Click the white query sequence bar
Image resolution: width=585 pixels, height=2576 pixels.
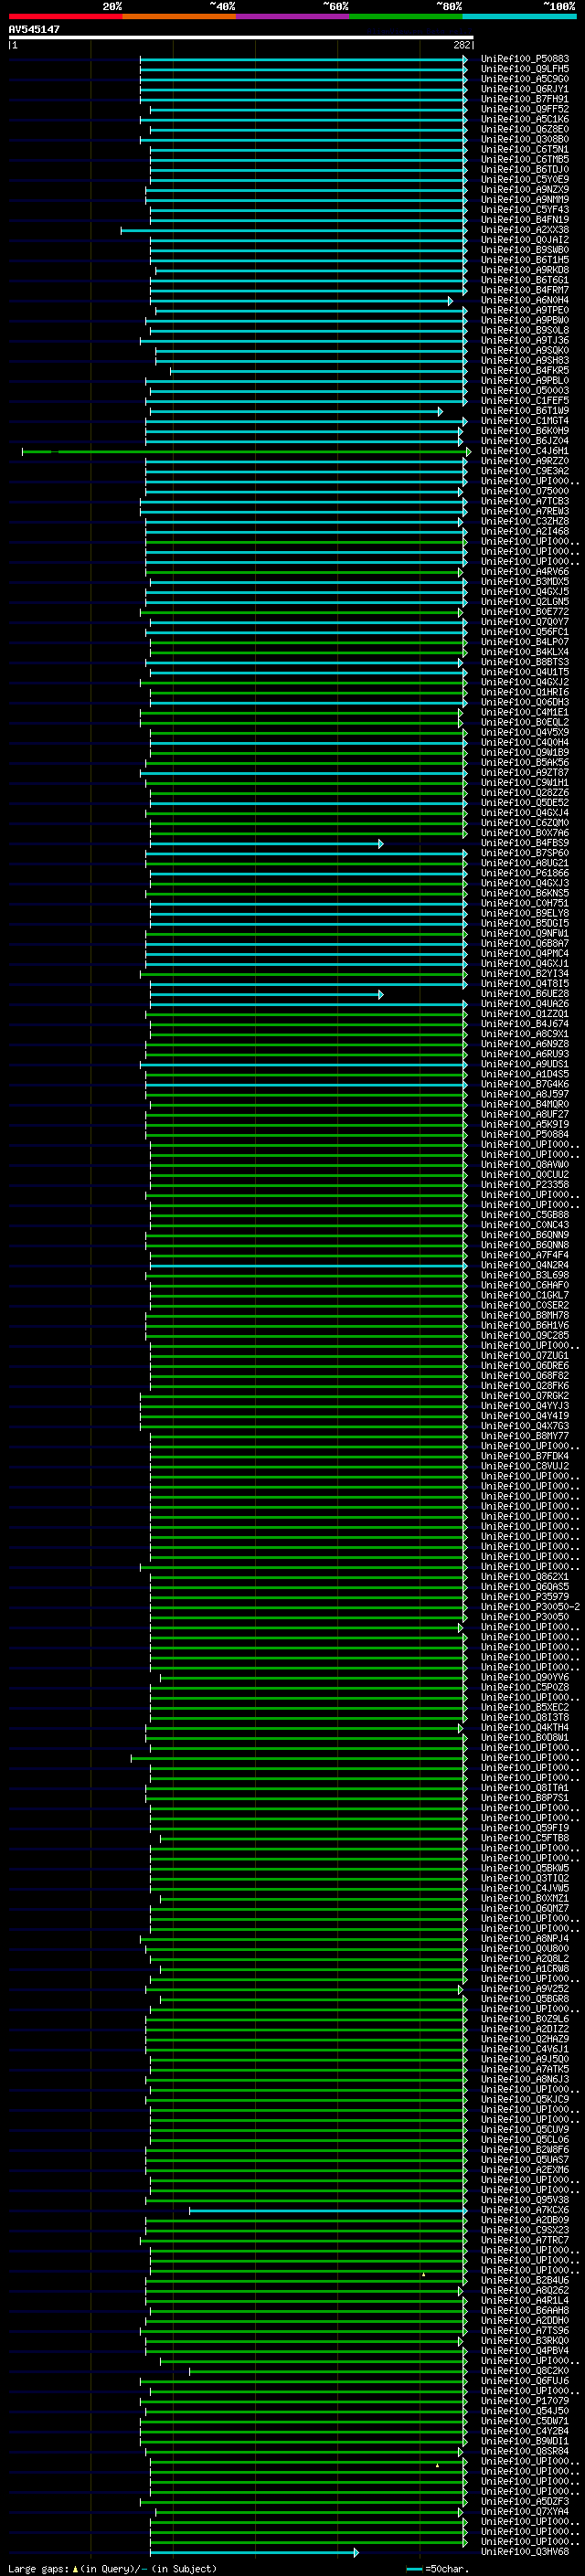[241, 38]
